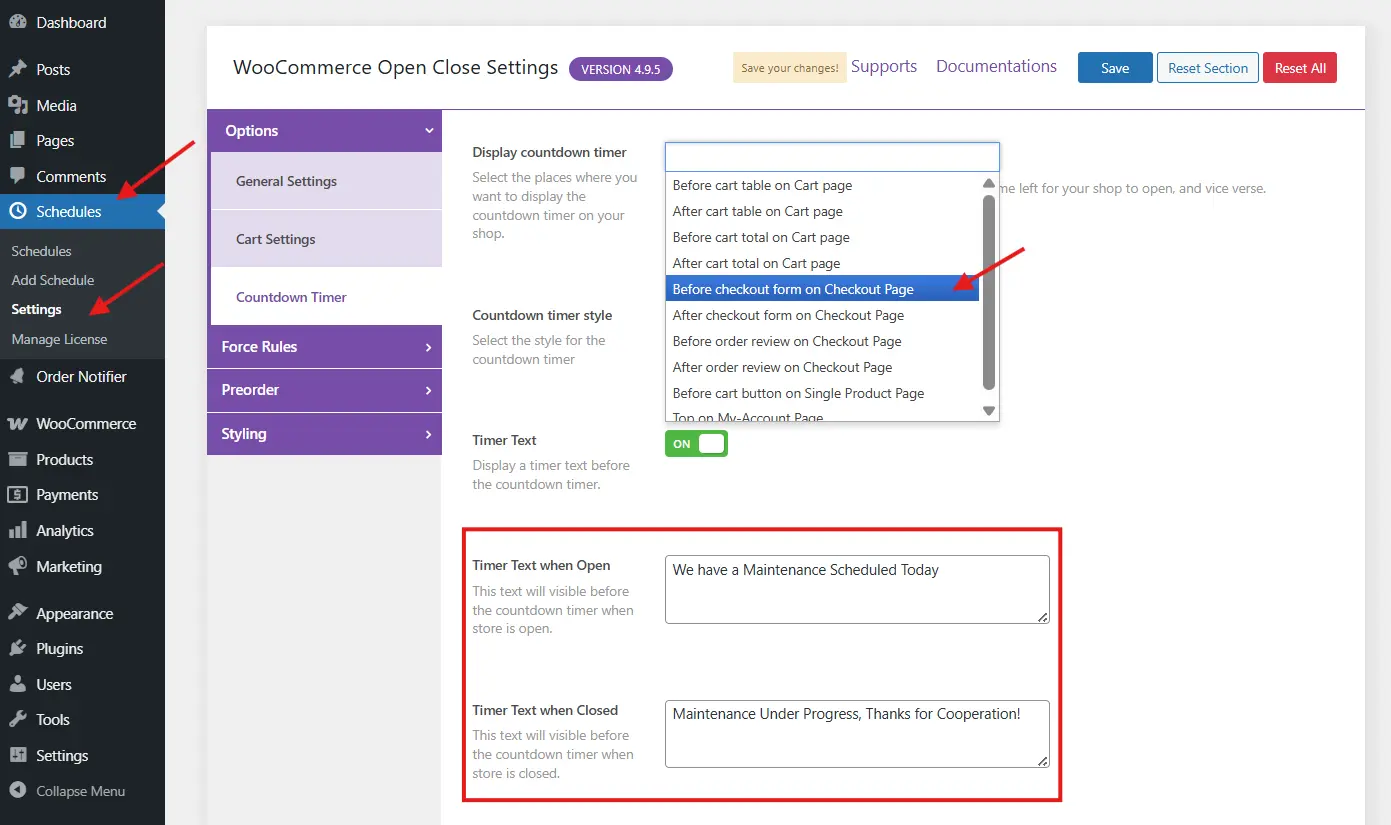Choose 'After order review on Checkout Page'

(822, 367)
